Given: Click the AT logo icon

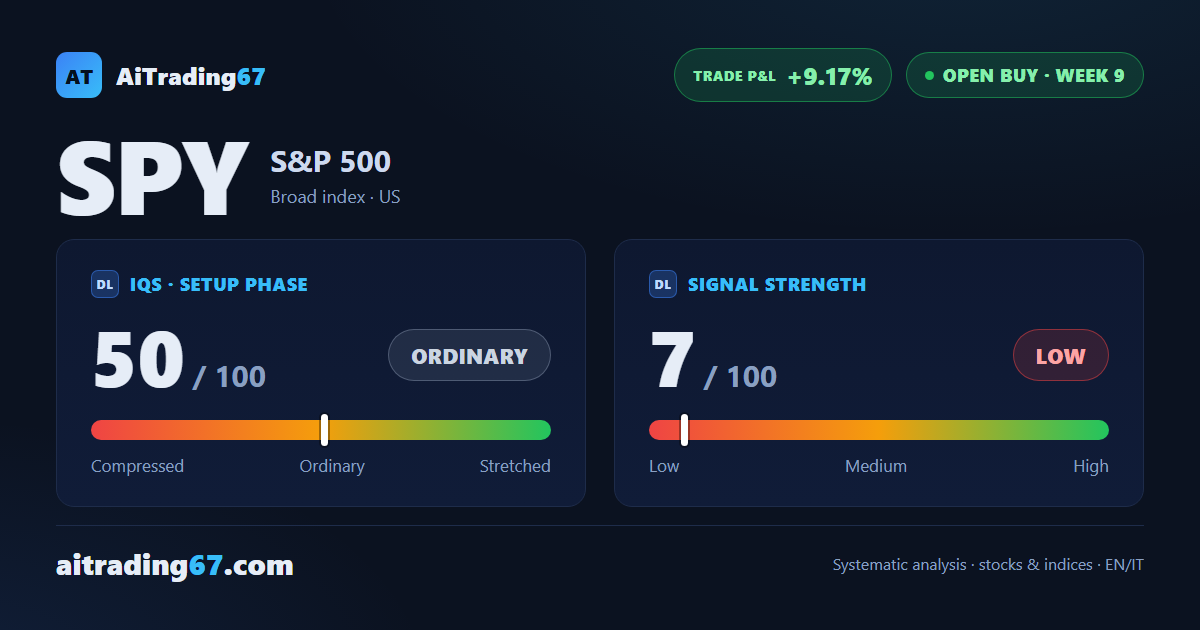Looking at the screenshot, I should (79, 75).
